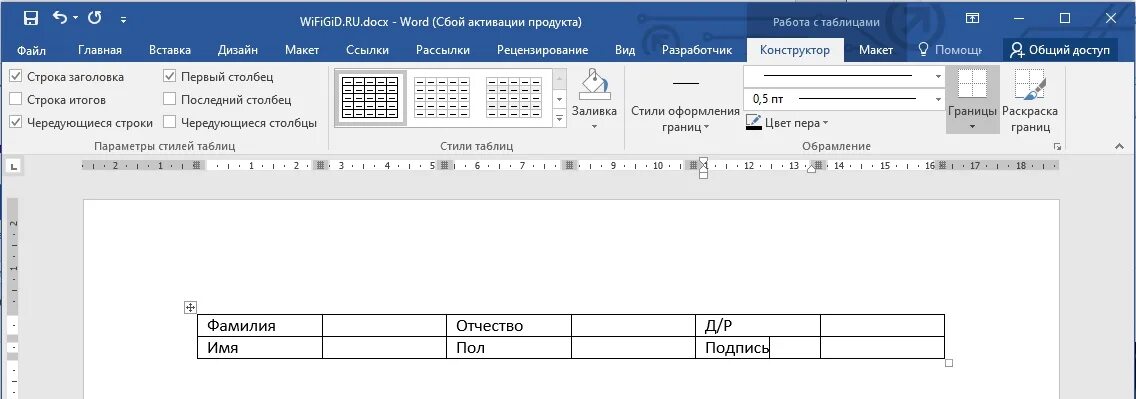Switch to the Главная tab
Viewport: 1136px width, 399px height.
(100, 50)
